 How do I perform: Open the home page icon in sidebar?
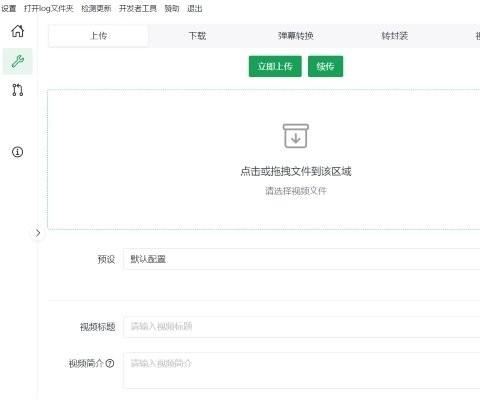coord(18,31)
